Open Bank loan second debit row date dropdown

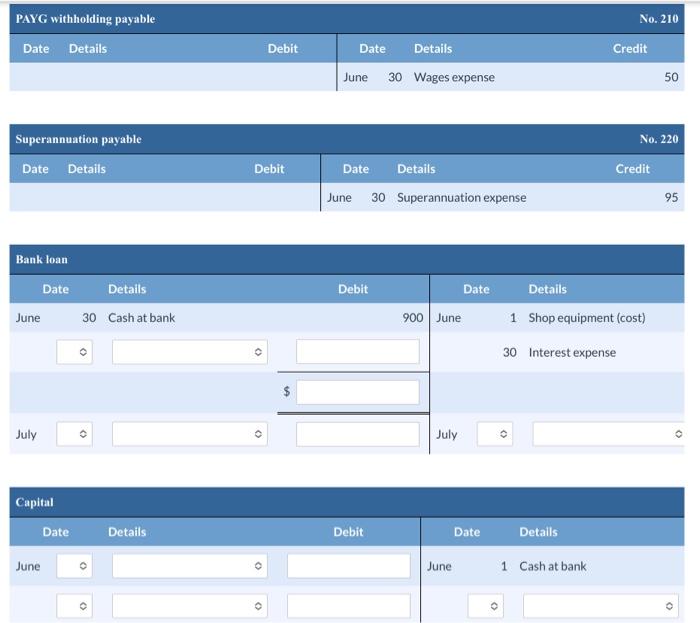tap(75, 352)
